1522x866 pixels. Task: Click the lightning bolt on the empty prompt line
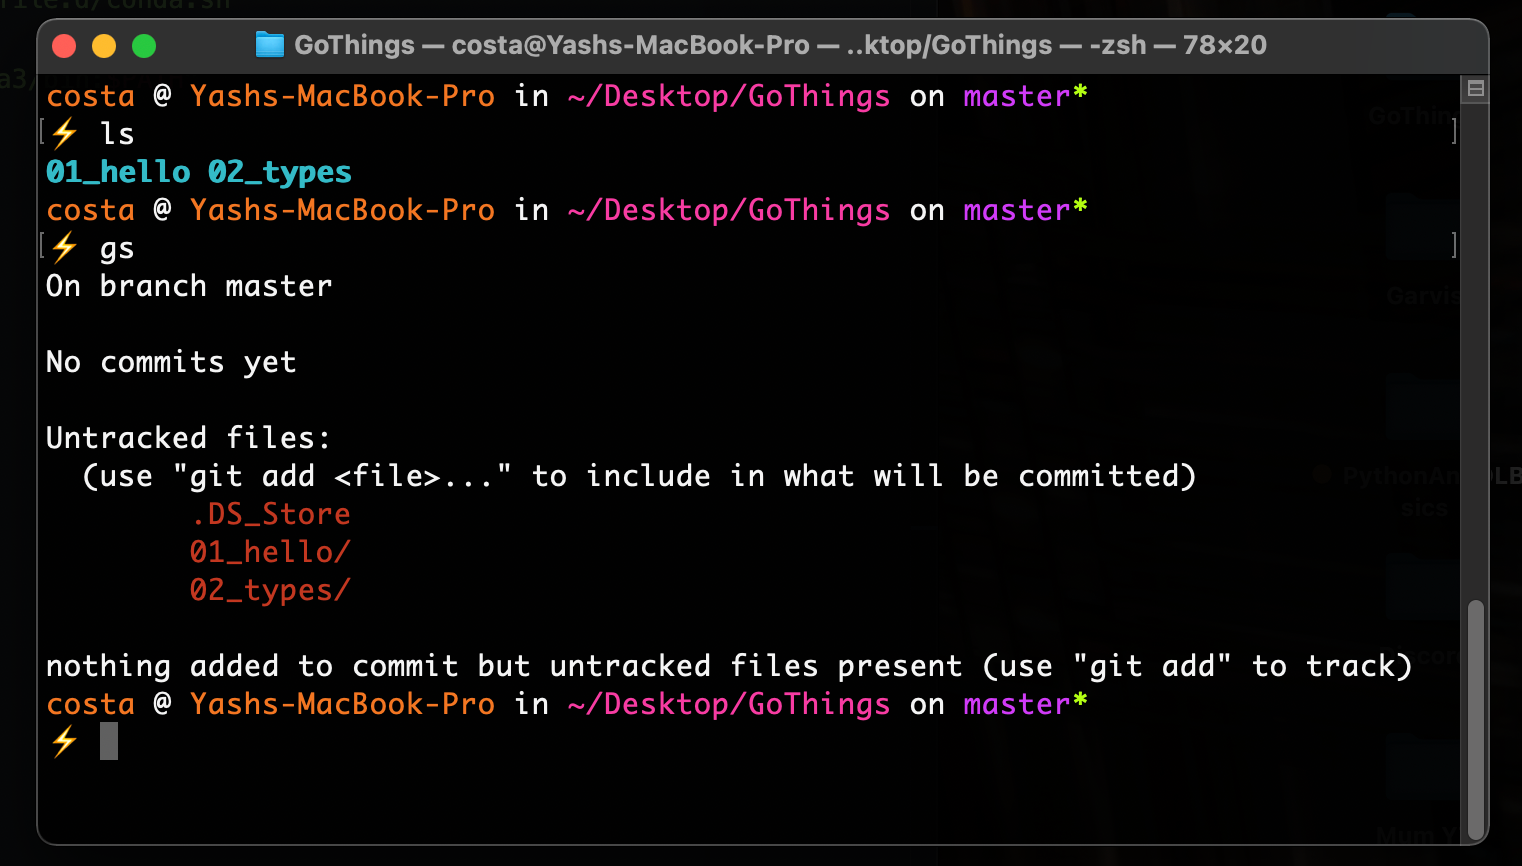(x=65, y=741)
